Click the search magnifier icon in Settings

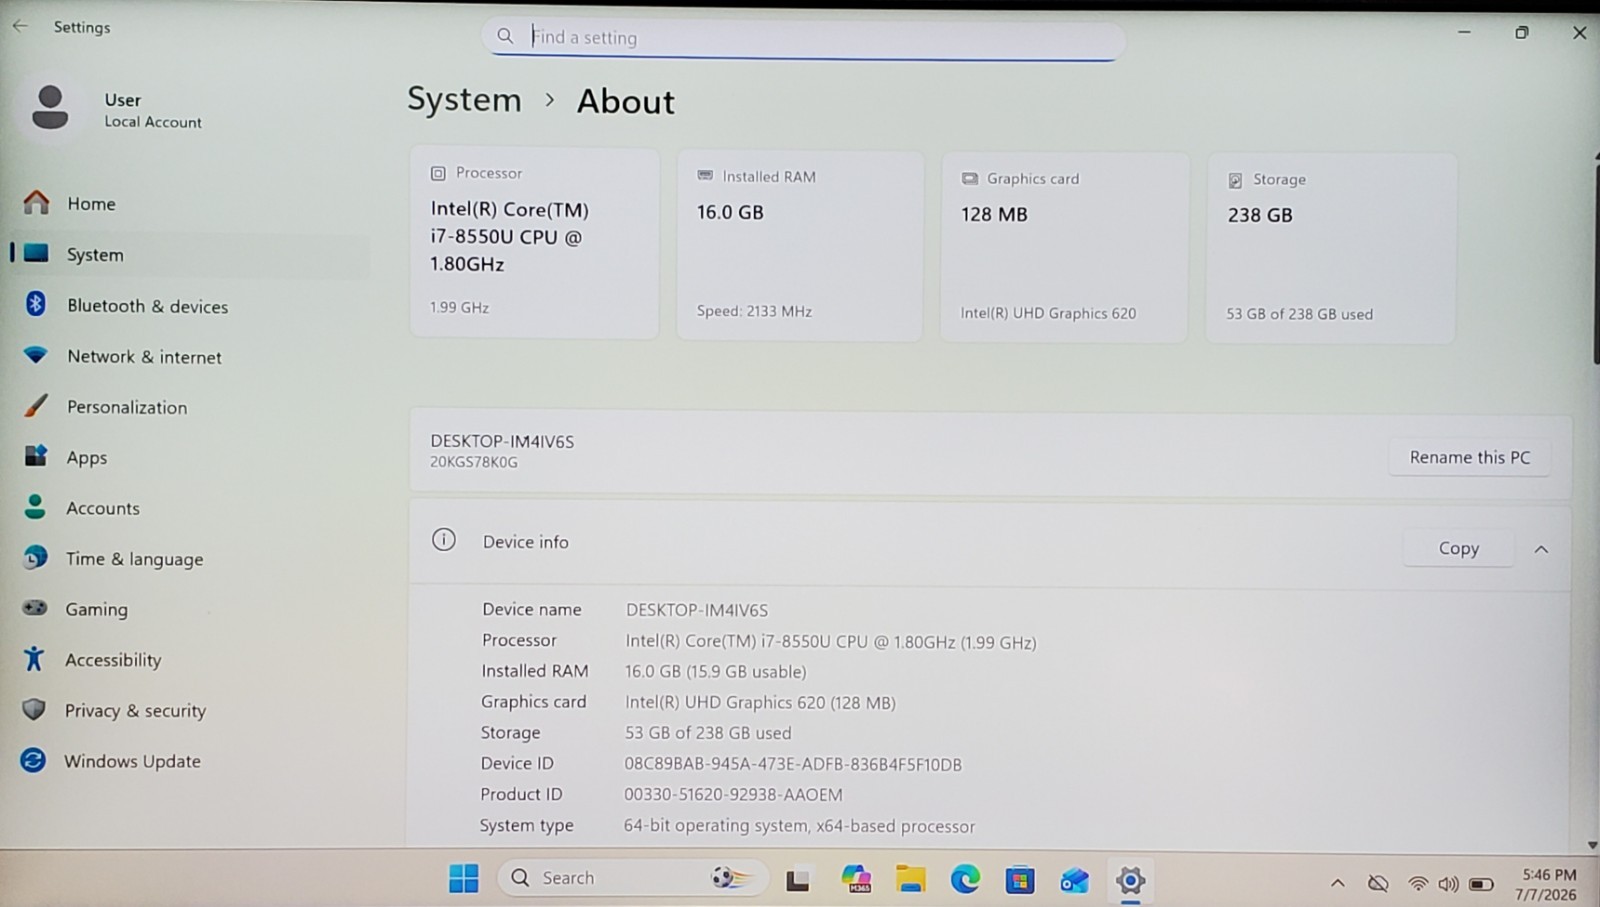point(506,36)
